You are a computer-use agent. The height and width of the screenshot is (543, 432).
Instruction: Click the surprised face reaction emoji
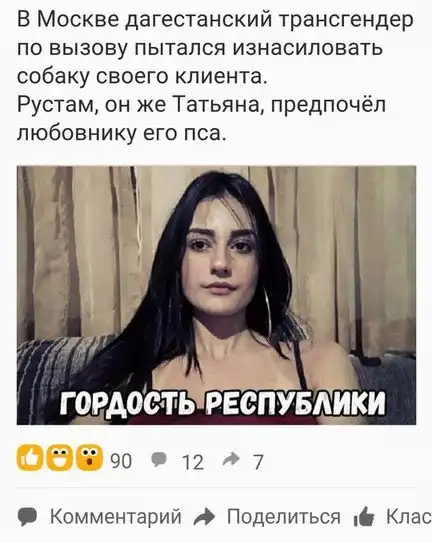89,458
